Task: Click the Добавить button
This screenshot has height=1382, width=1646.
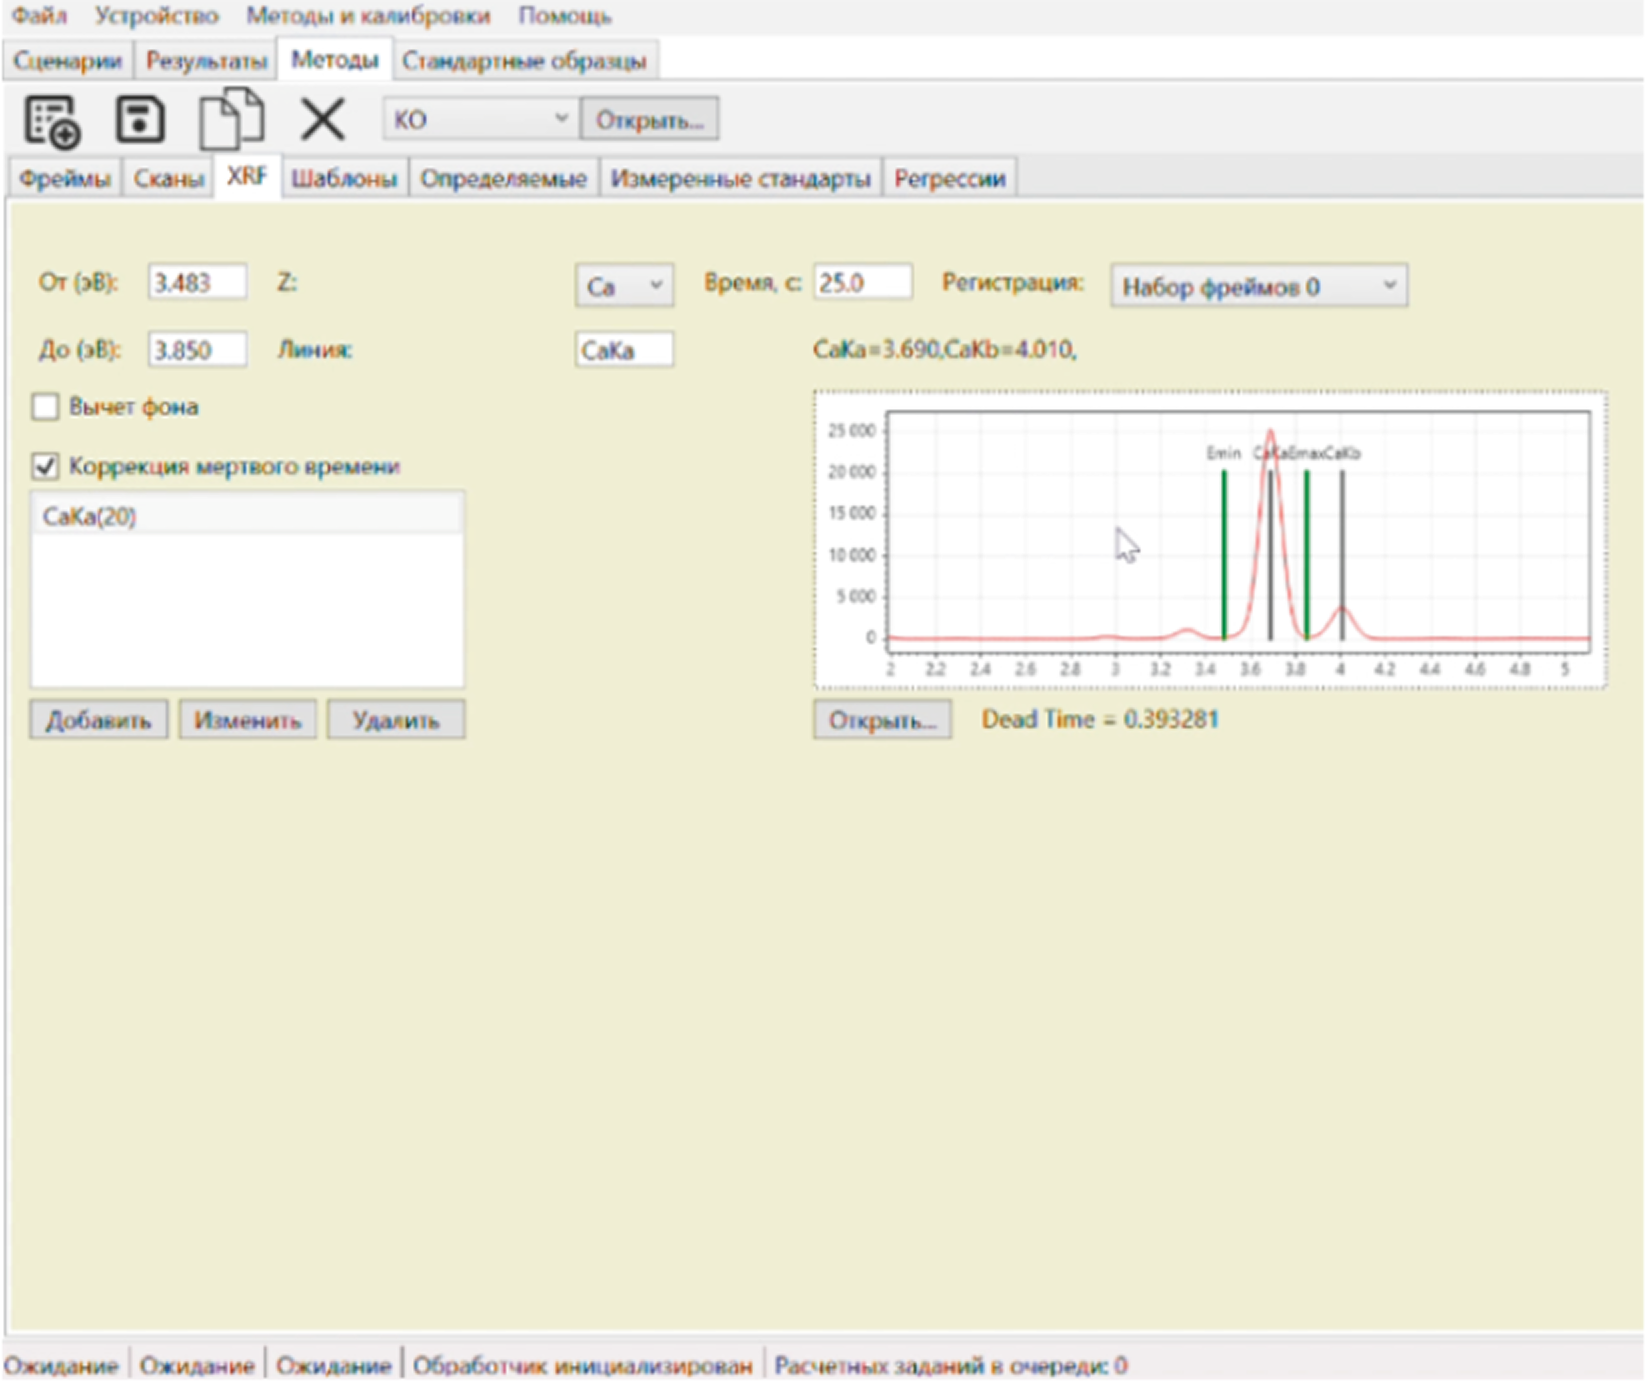Action: 98,721
